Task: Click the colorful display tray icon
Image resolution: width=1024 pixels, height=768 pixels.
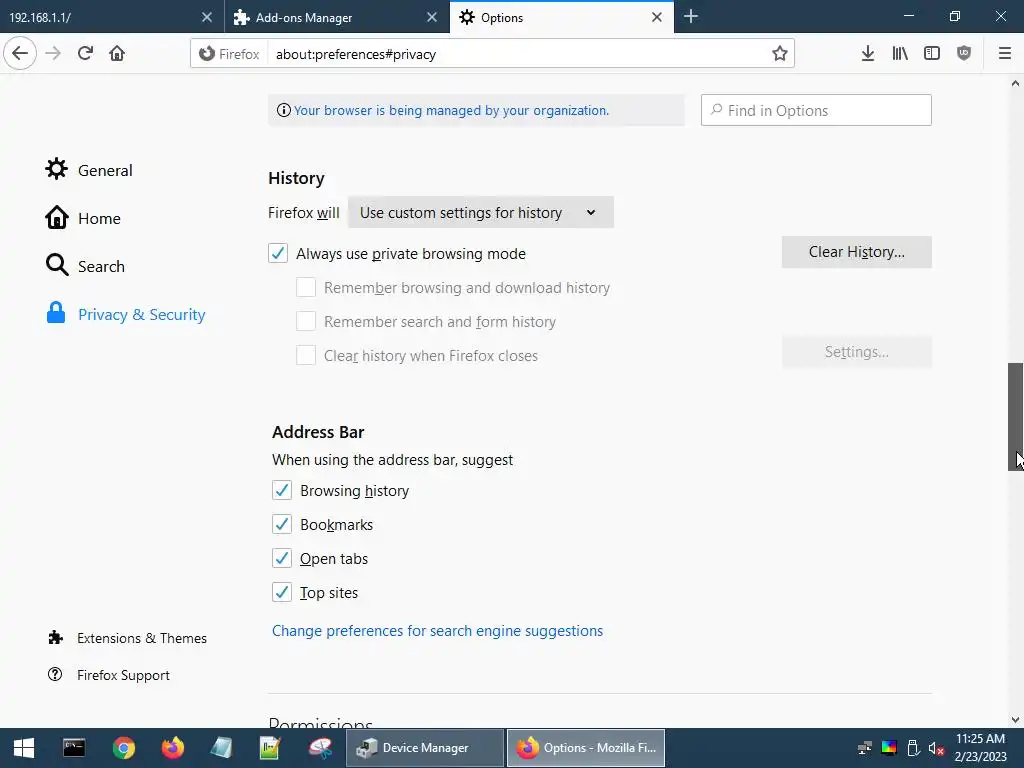Action: click(x=889, y=748)
